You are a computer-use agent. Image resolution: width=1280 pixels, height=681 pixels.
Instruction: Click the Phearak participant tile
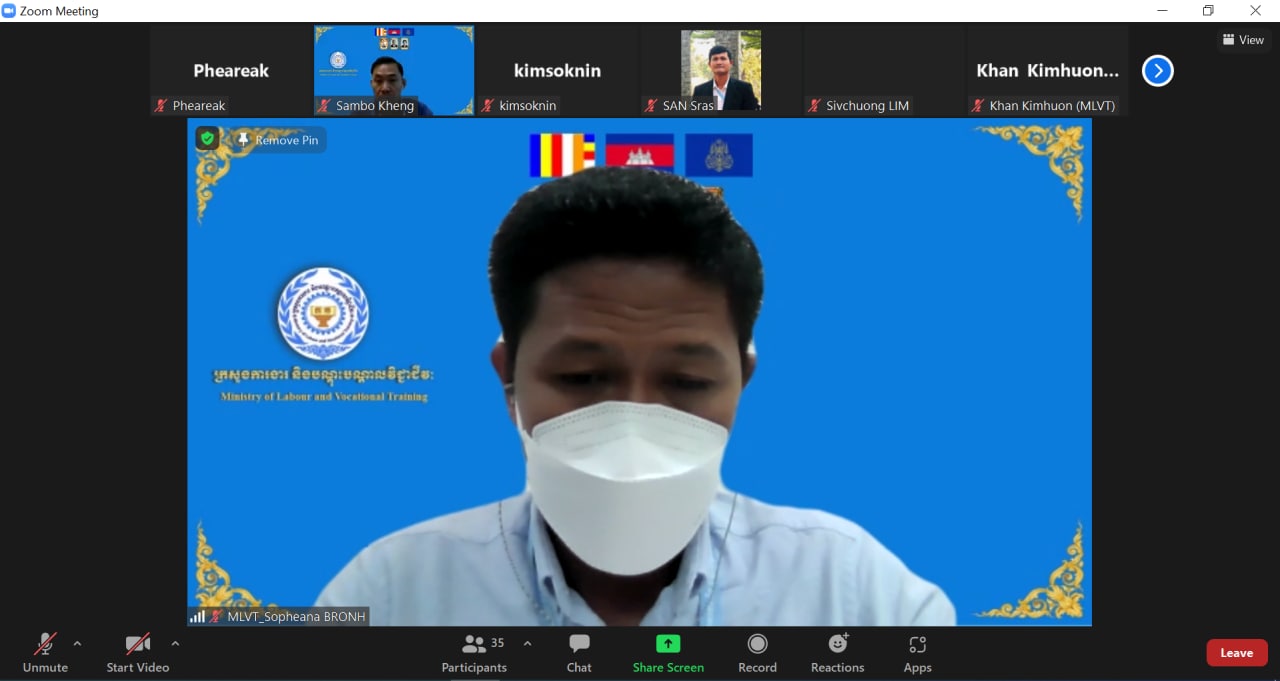231,71
